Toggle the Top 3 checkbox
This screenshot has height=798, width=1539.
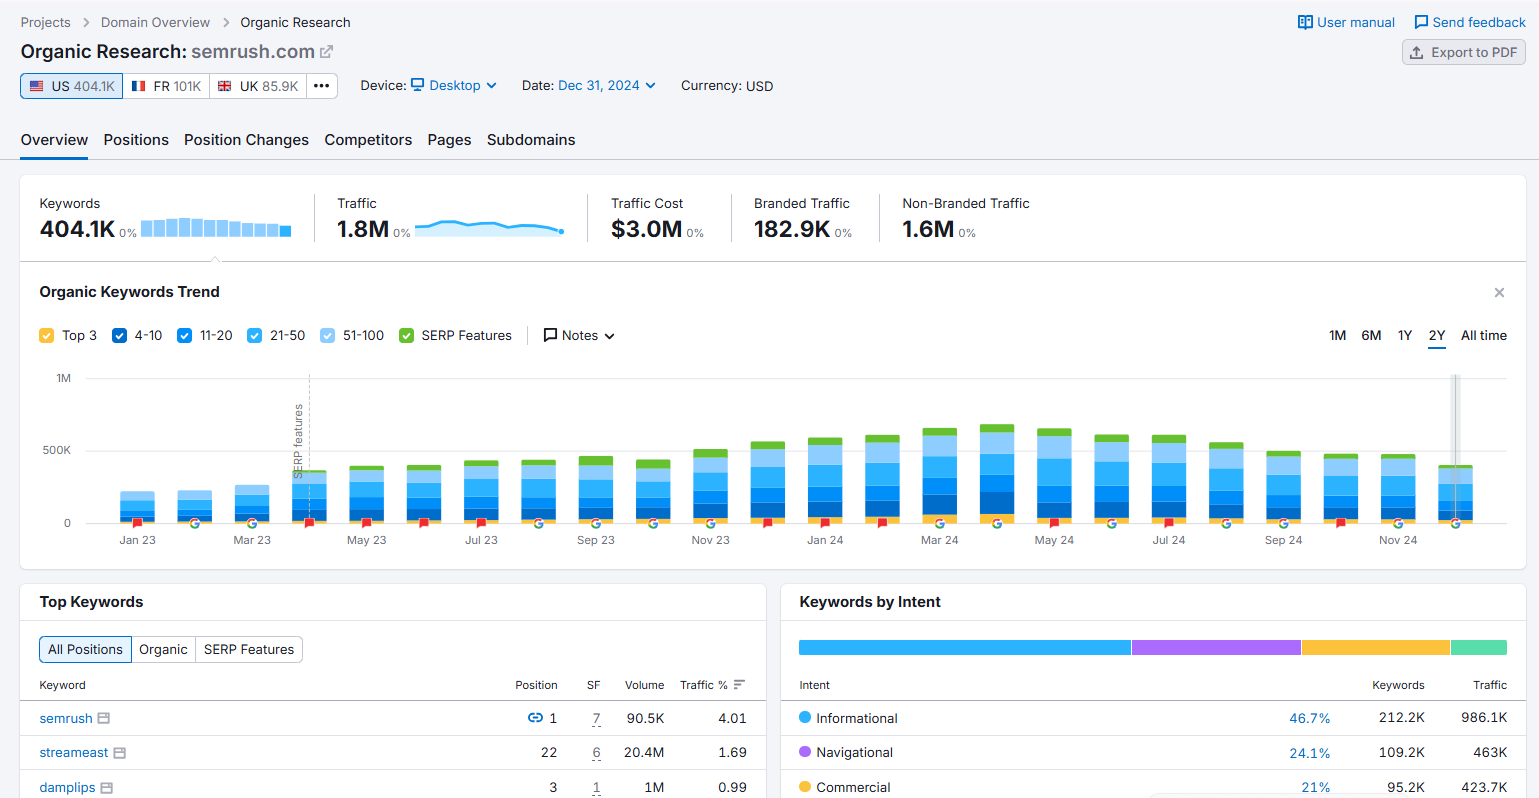point(46,336)
